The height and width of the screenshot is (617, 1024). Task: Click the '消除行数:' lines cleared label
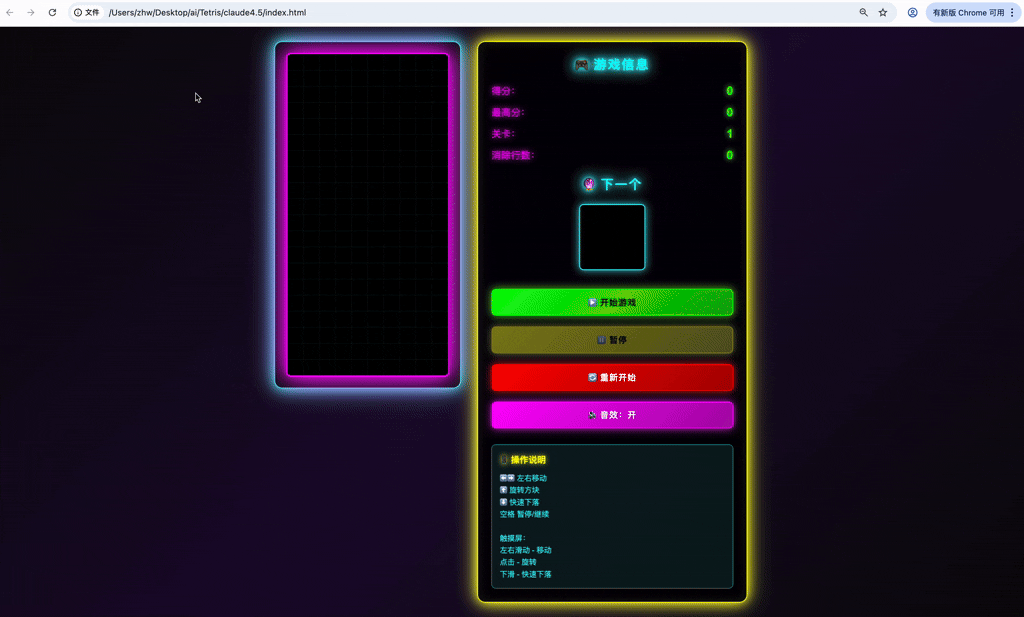[513, 155]
